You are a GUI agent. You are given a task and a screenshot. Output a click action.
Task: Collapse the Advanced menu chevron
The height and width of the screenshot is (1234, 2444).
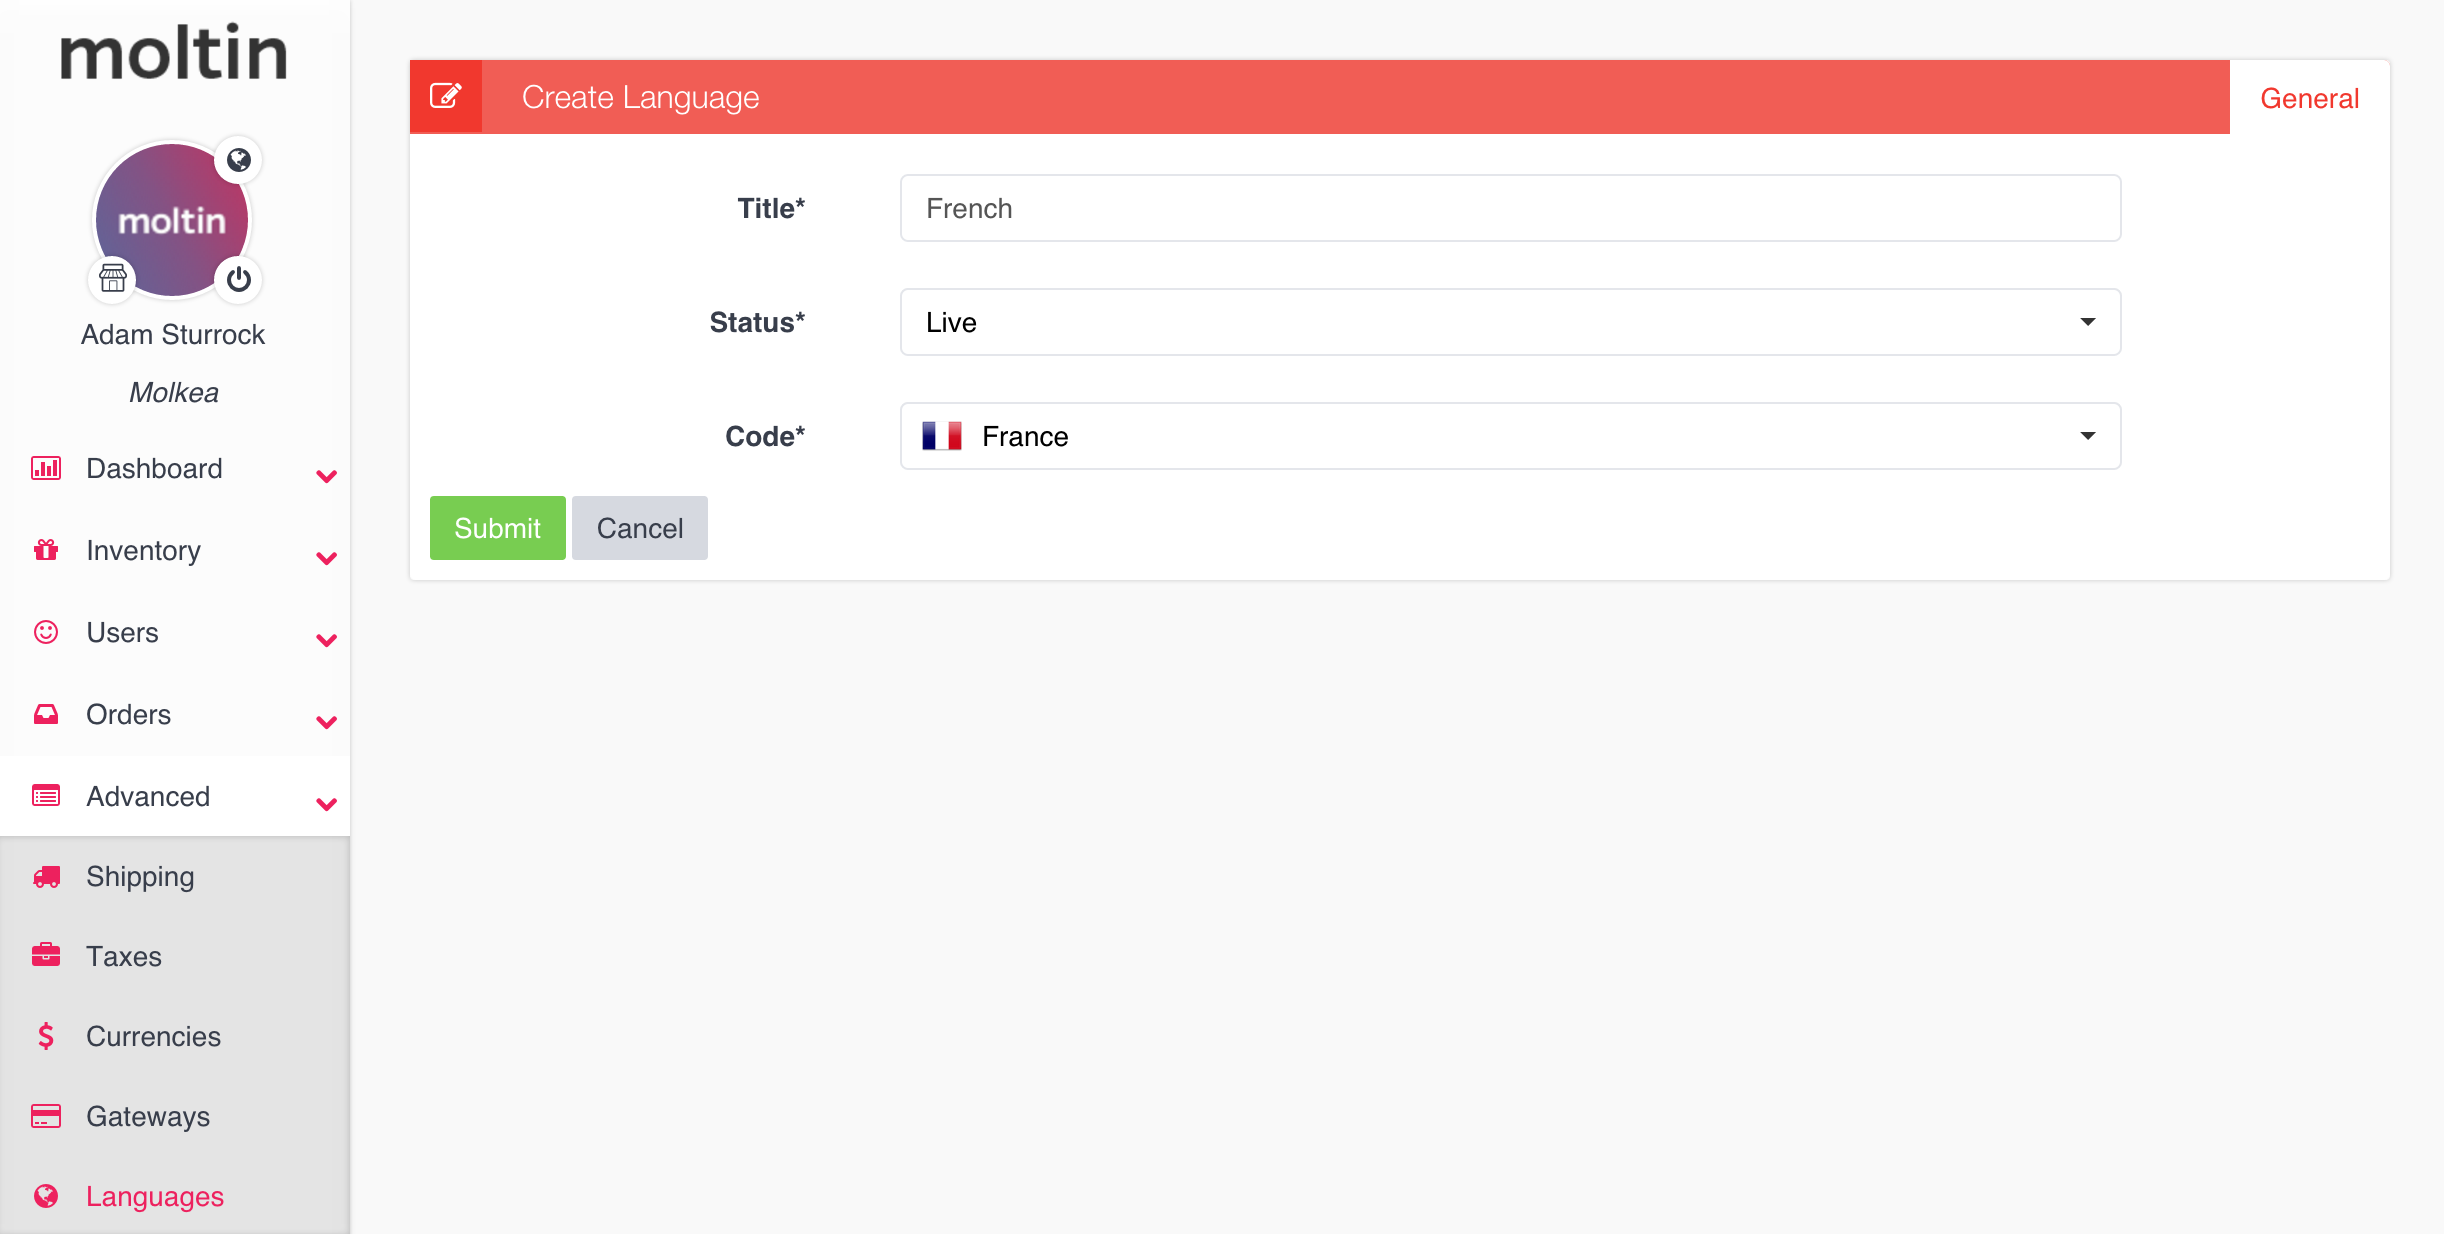(x=326, y=804)
